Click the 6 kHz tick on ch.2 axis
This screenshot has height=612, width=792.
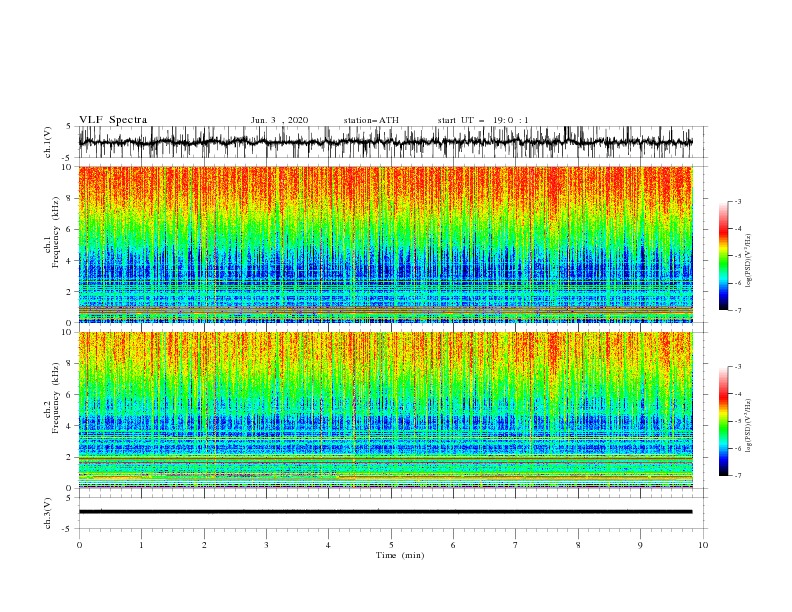tap(69, 395)
